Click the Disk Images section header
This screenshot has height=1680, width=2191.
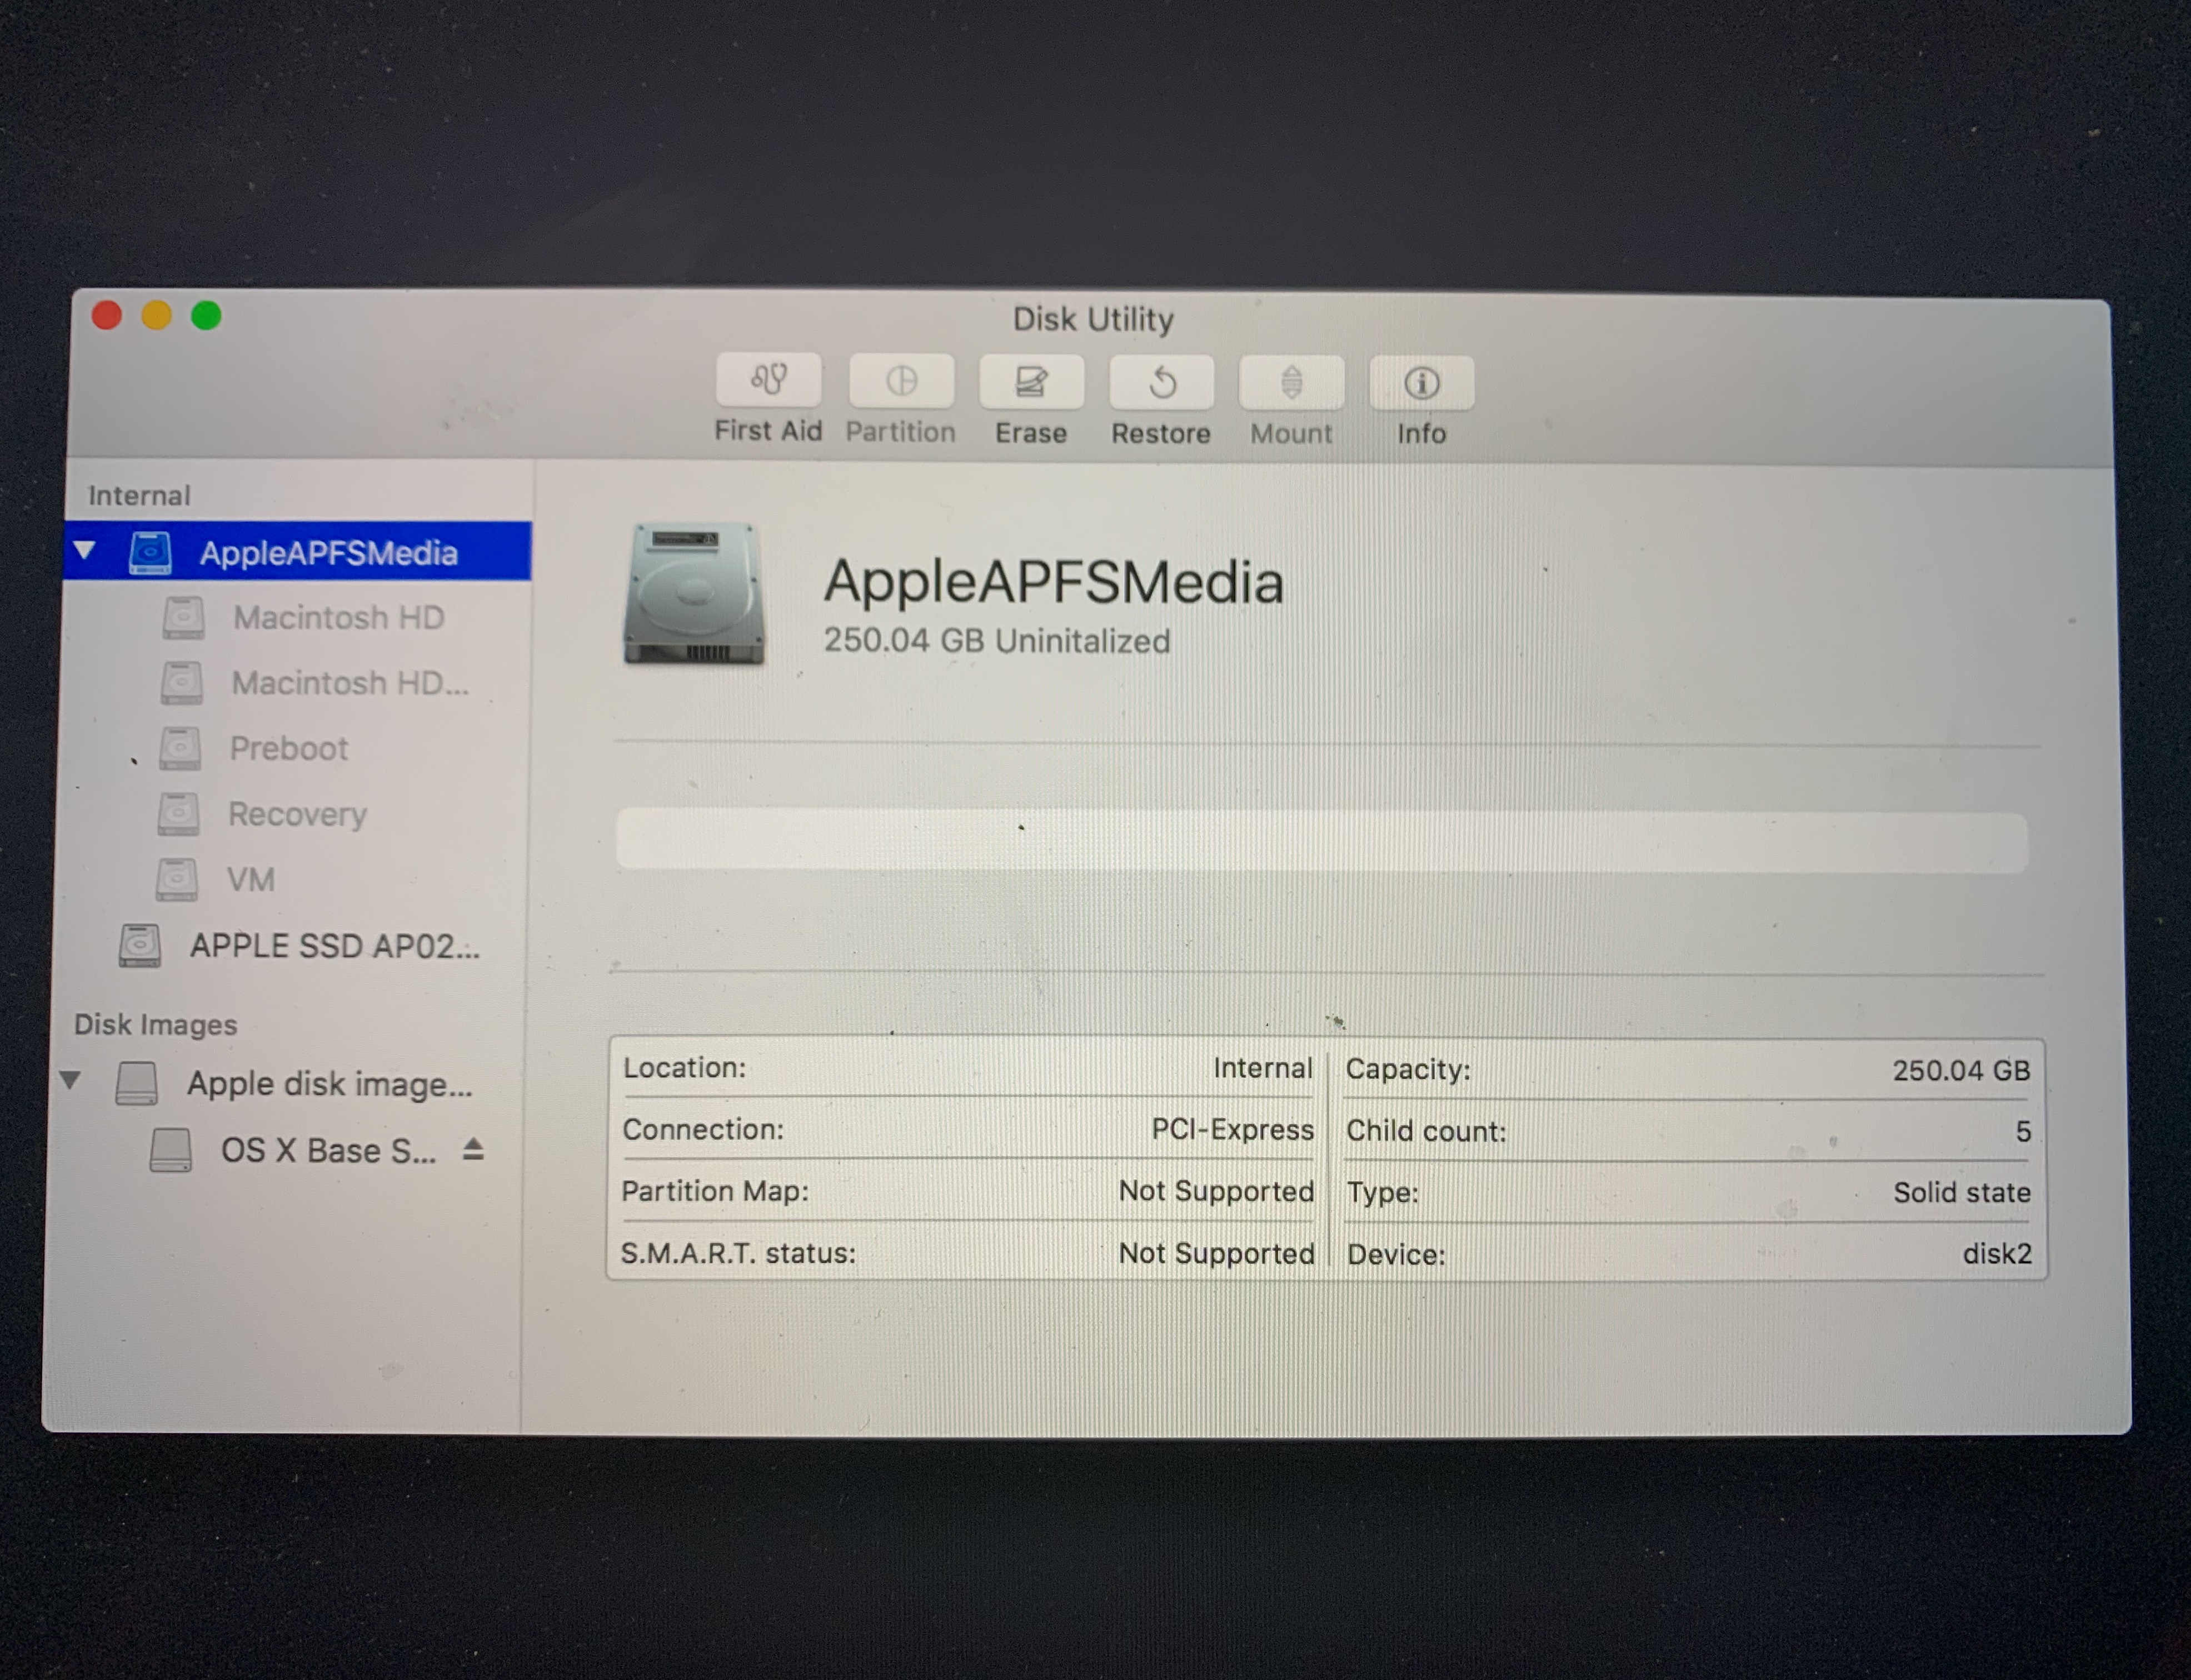tap(156, 1025)
